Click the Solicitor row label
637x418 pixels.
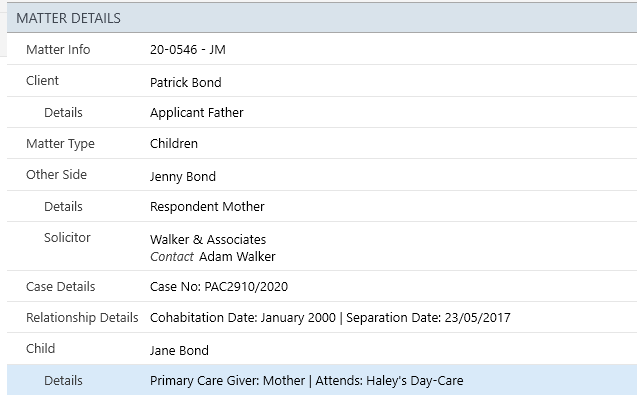click(67, 238)
